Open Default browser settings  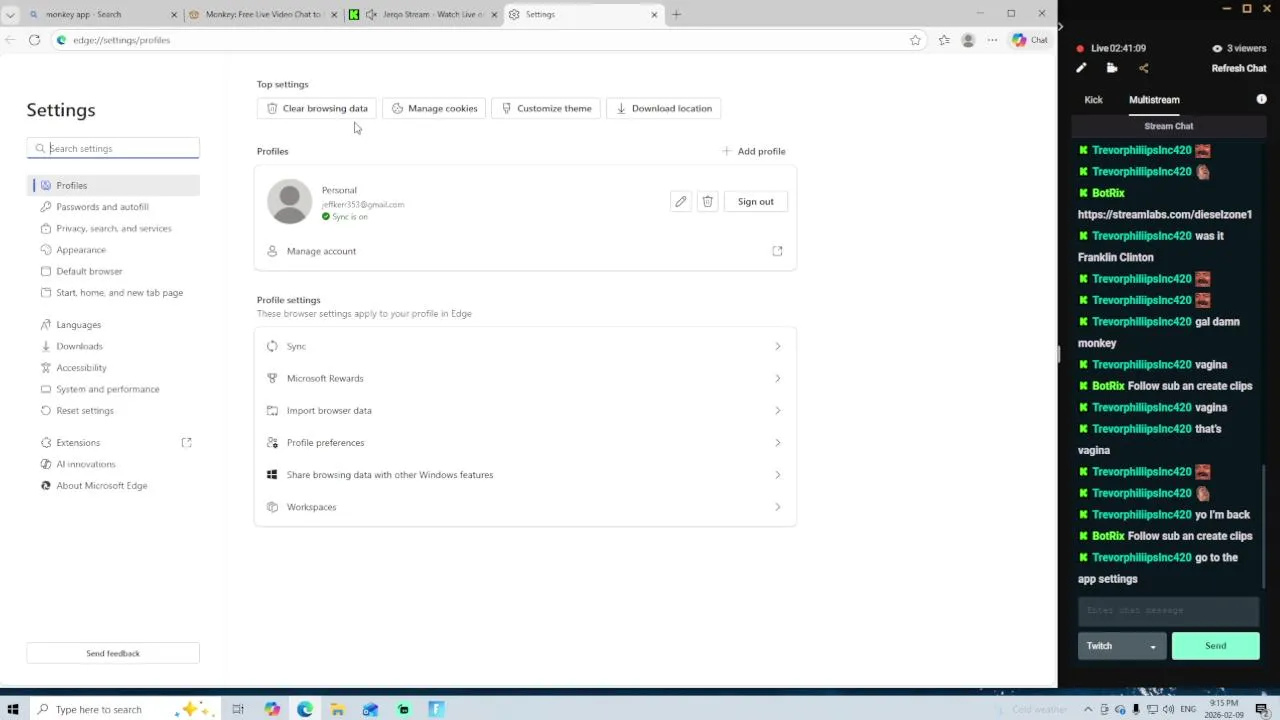(x=113, y=271)
